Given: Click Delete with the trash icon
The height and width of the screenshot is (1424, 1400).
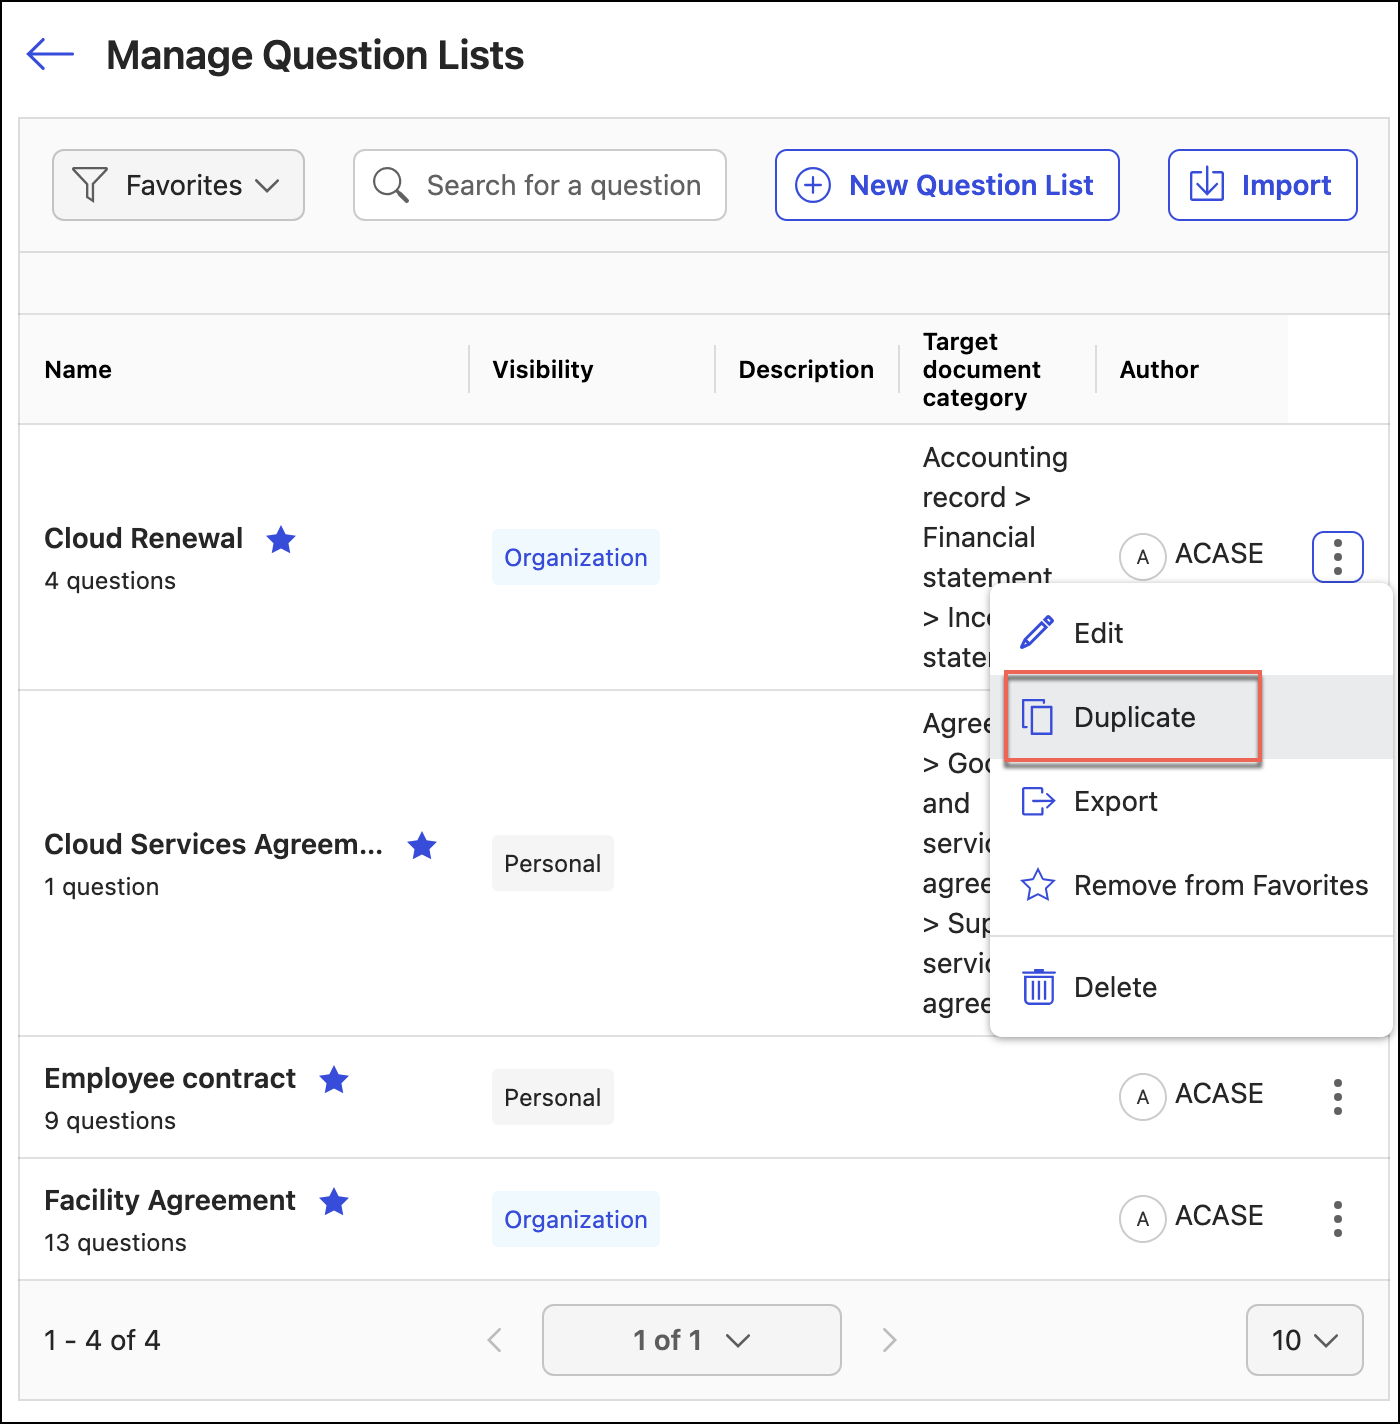Looking at the screenshot, I should point(1115,987).
